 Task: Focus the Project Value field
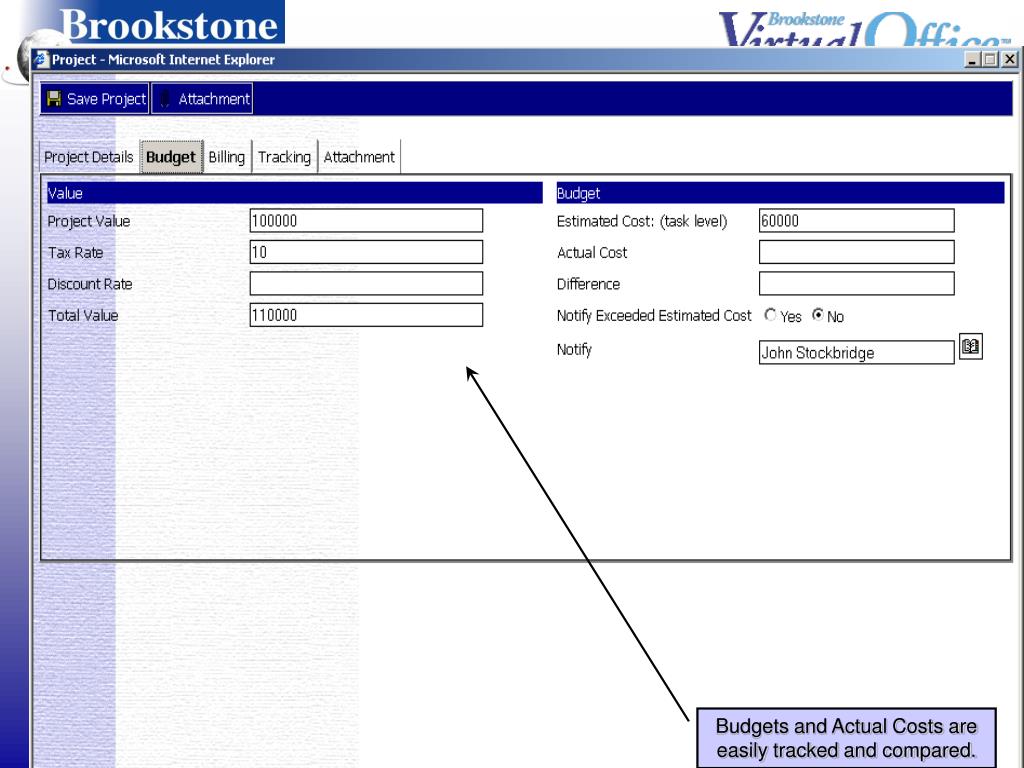[366, 221]
